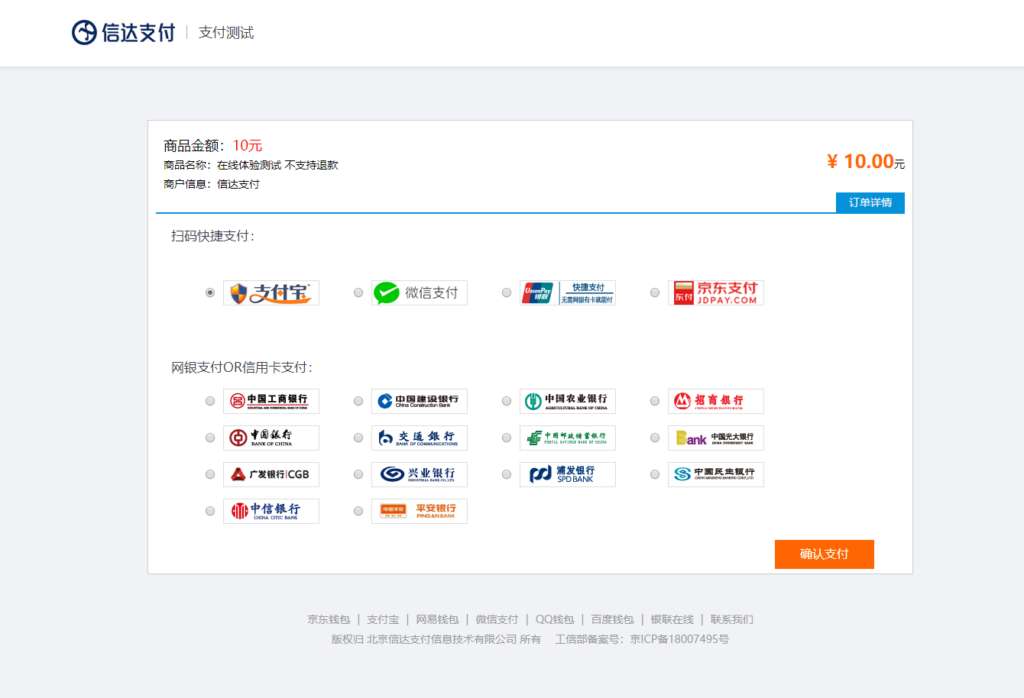Screen dimensions: 1024x698
Task: Open the 微信支付 footer link
Action: pos(496,619)
